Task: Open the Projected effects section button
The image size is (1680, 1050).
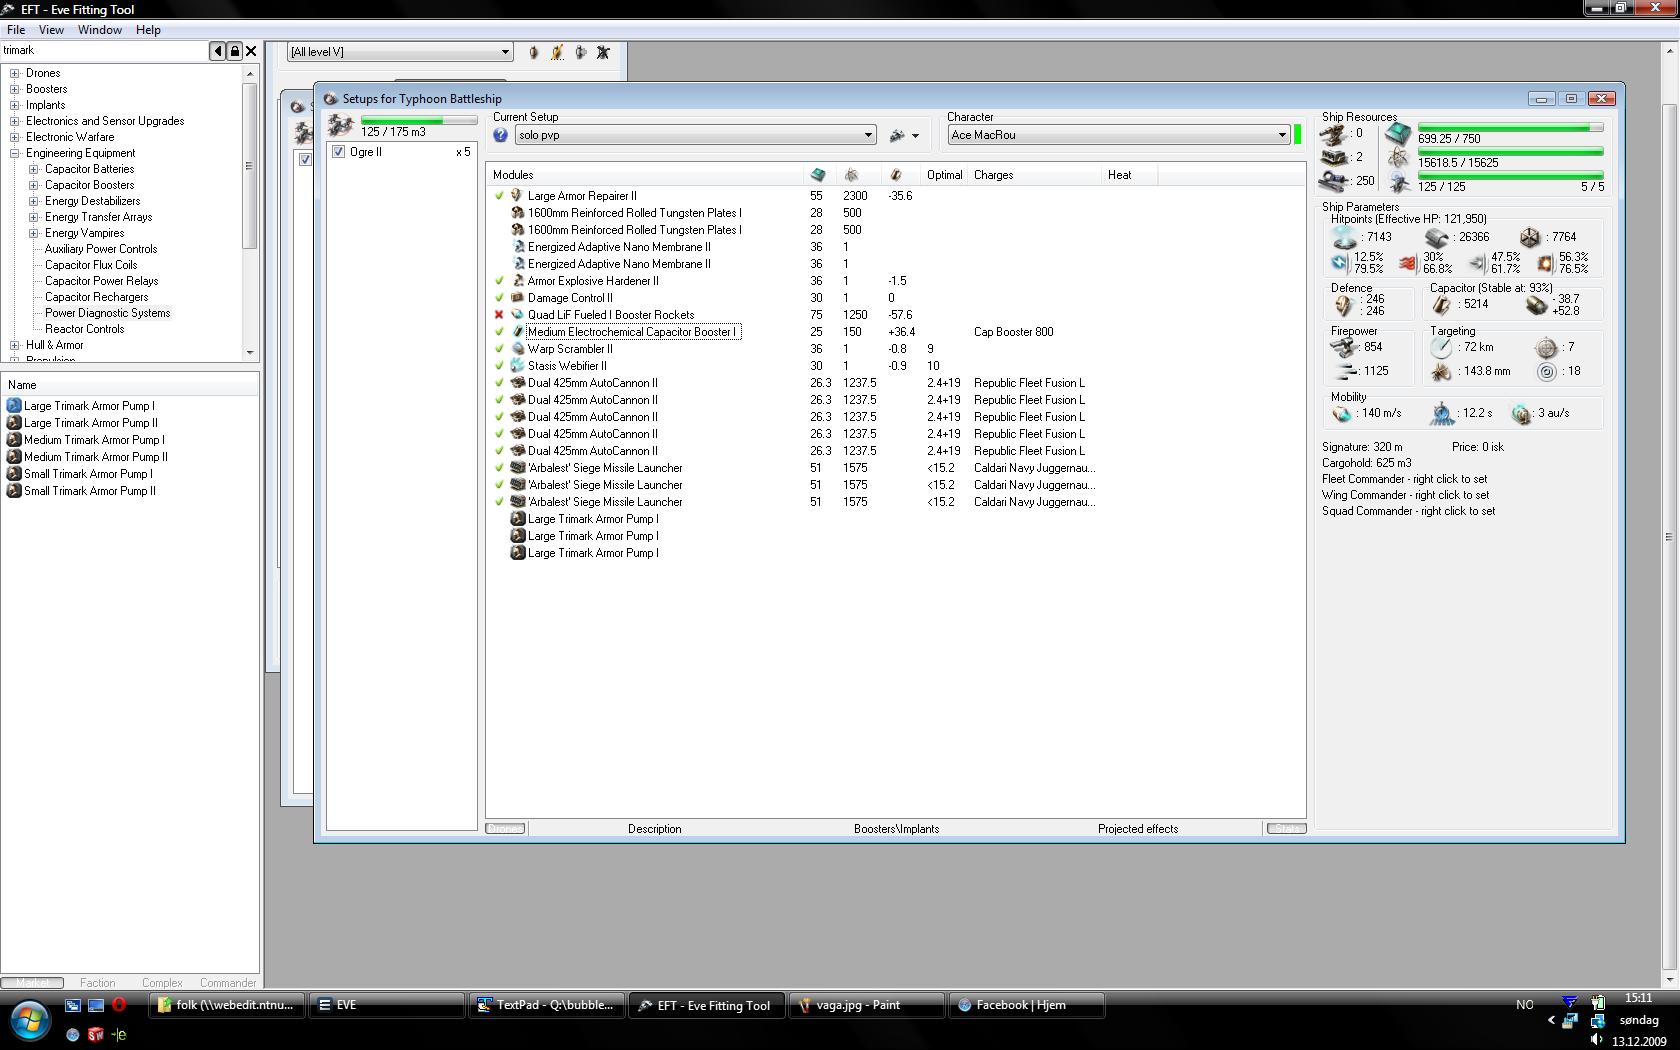Action: [x=1138, y=829]
